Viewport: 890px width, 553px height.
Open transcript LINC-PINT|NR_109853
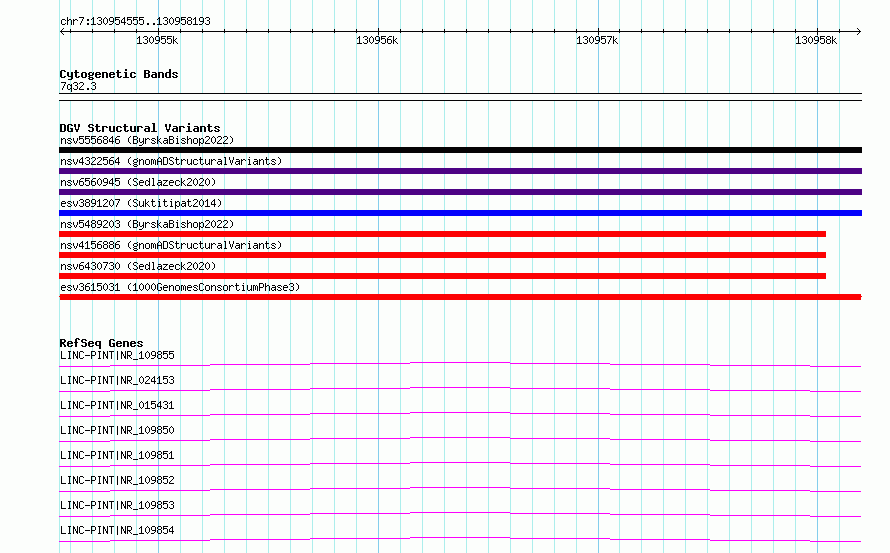click(x=117, y=505)
